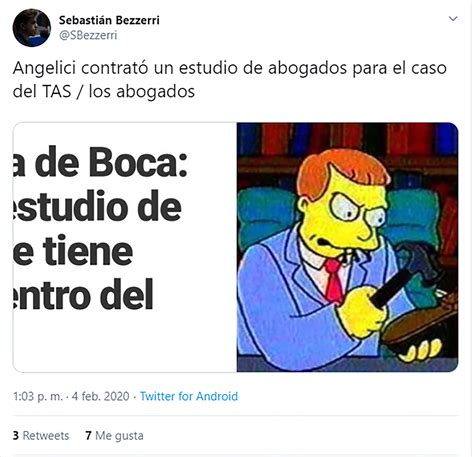View the 7 Me gusta list

click(x=114, y=436)
